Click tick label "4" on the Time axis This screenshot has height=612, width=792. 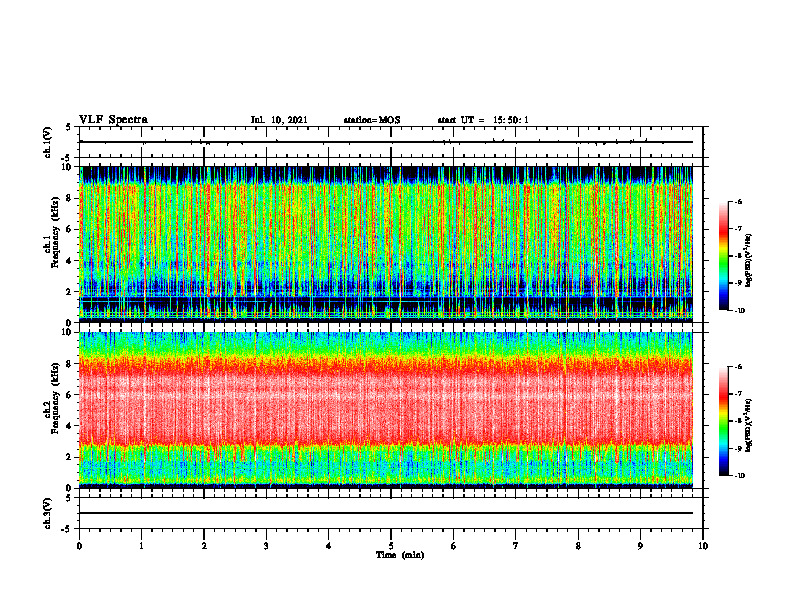point(328,546)
